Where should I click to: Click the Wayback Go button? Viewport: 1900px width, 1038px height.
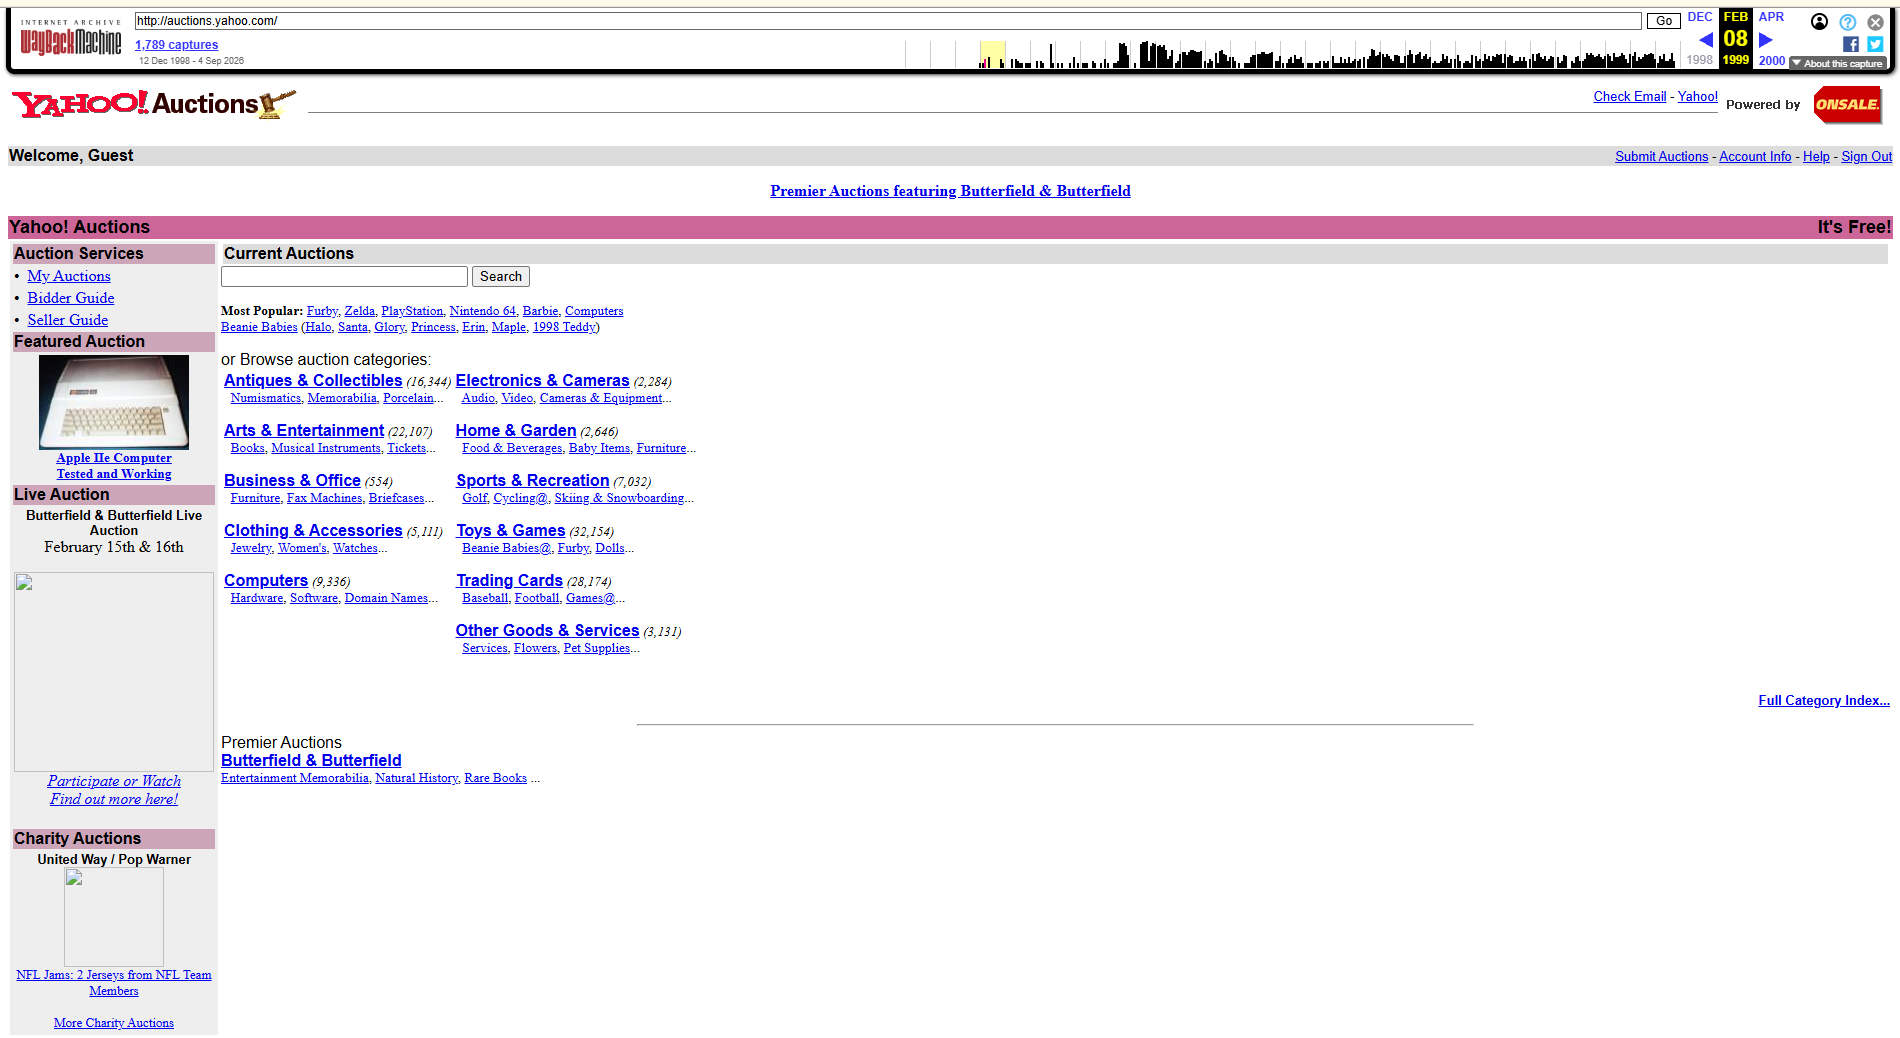(1664, 21)
